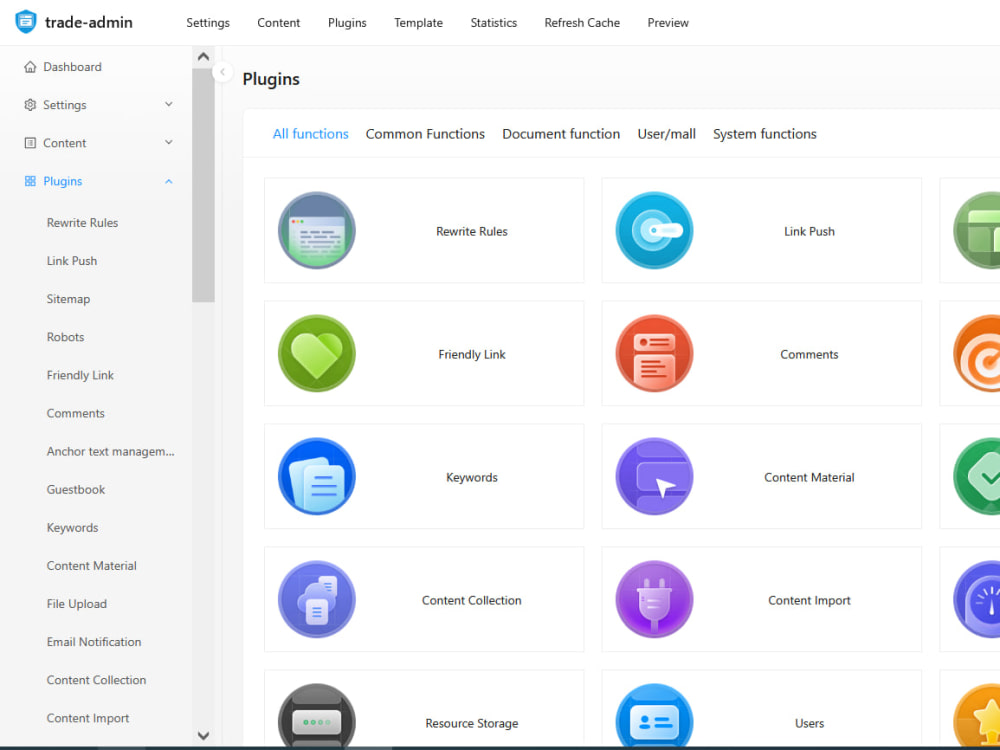Open Email Notification in the sidebar
The image size is (1000, 750).
coord(94,642)
